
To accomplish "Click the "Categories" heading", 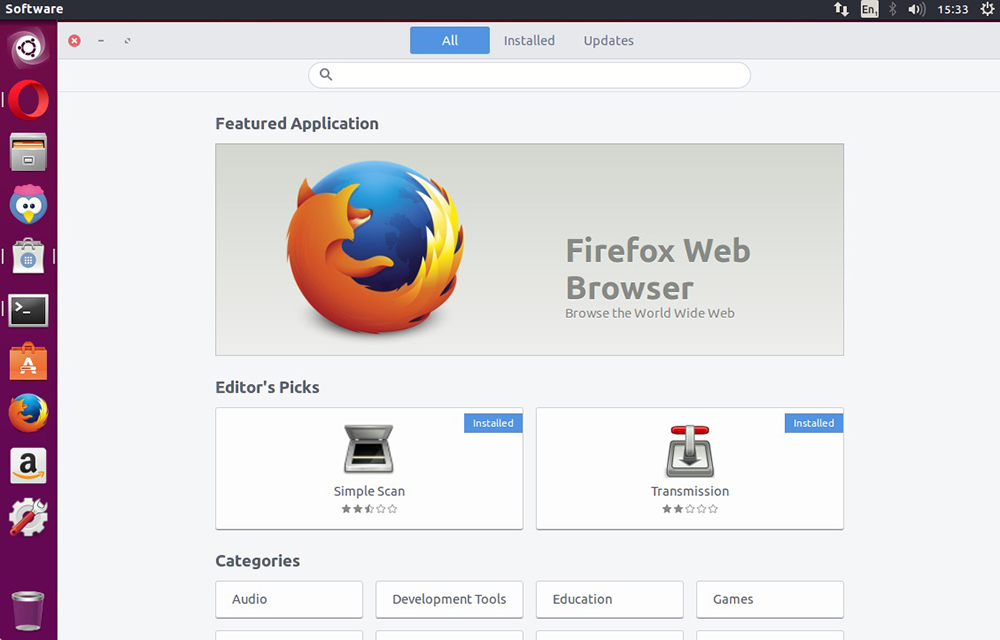I will 258,560.
